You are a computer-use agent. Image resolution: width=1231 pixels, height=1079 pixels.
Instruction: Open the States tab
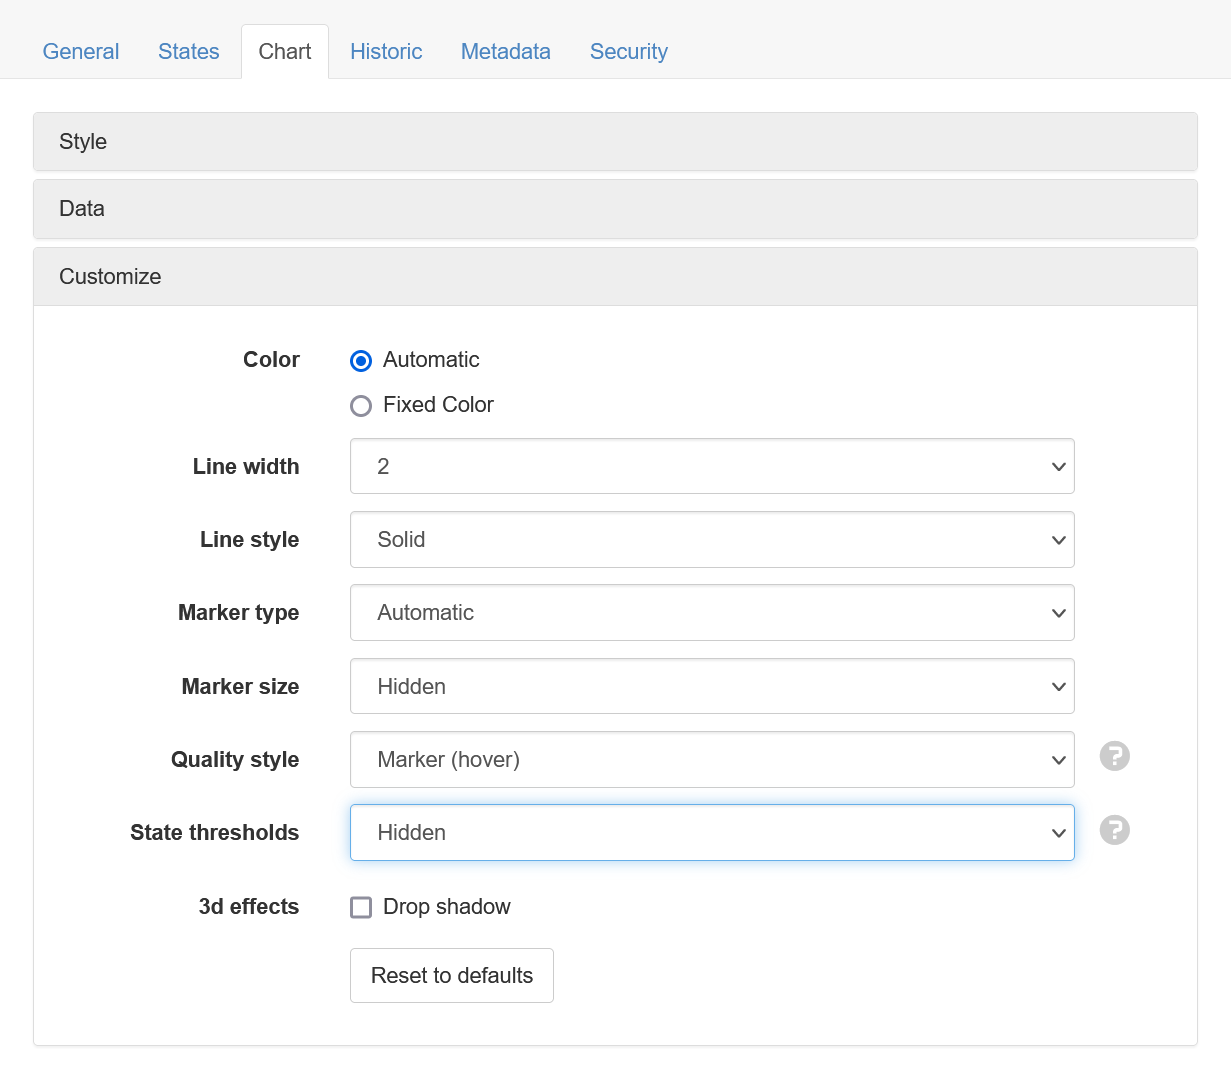188,52
